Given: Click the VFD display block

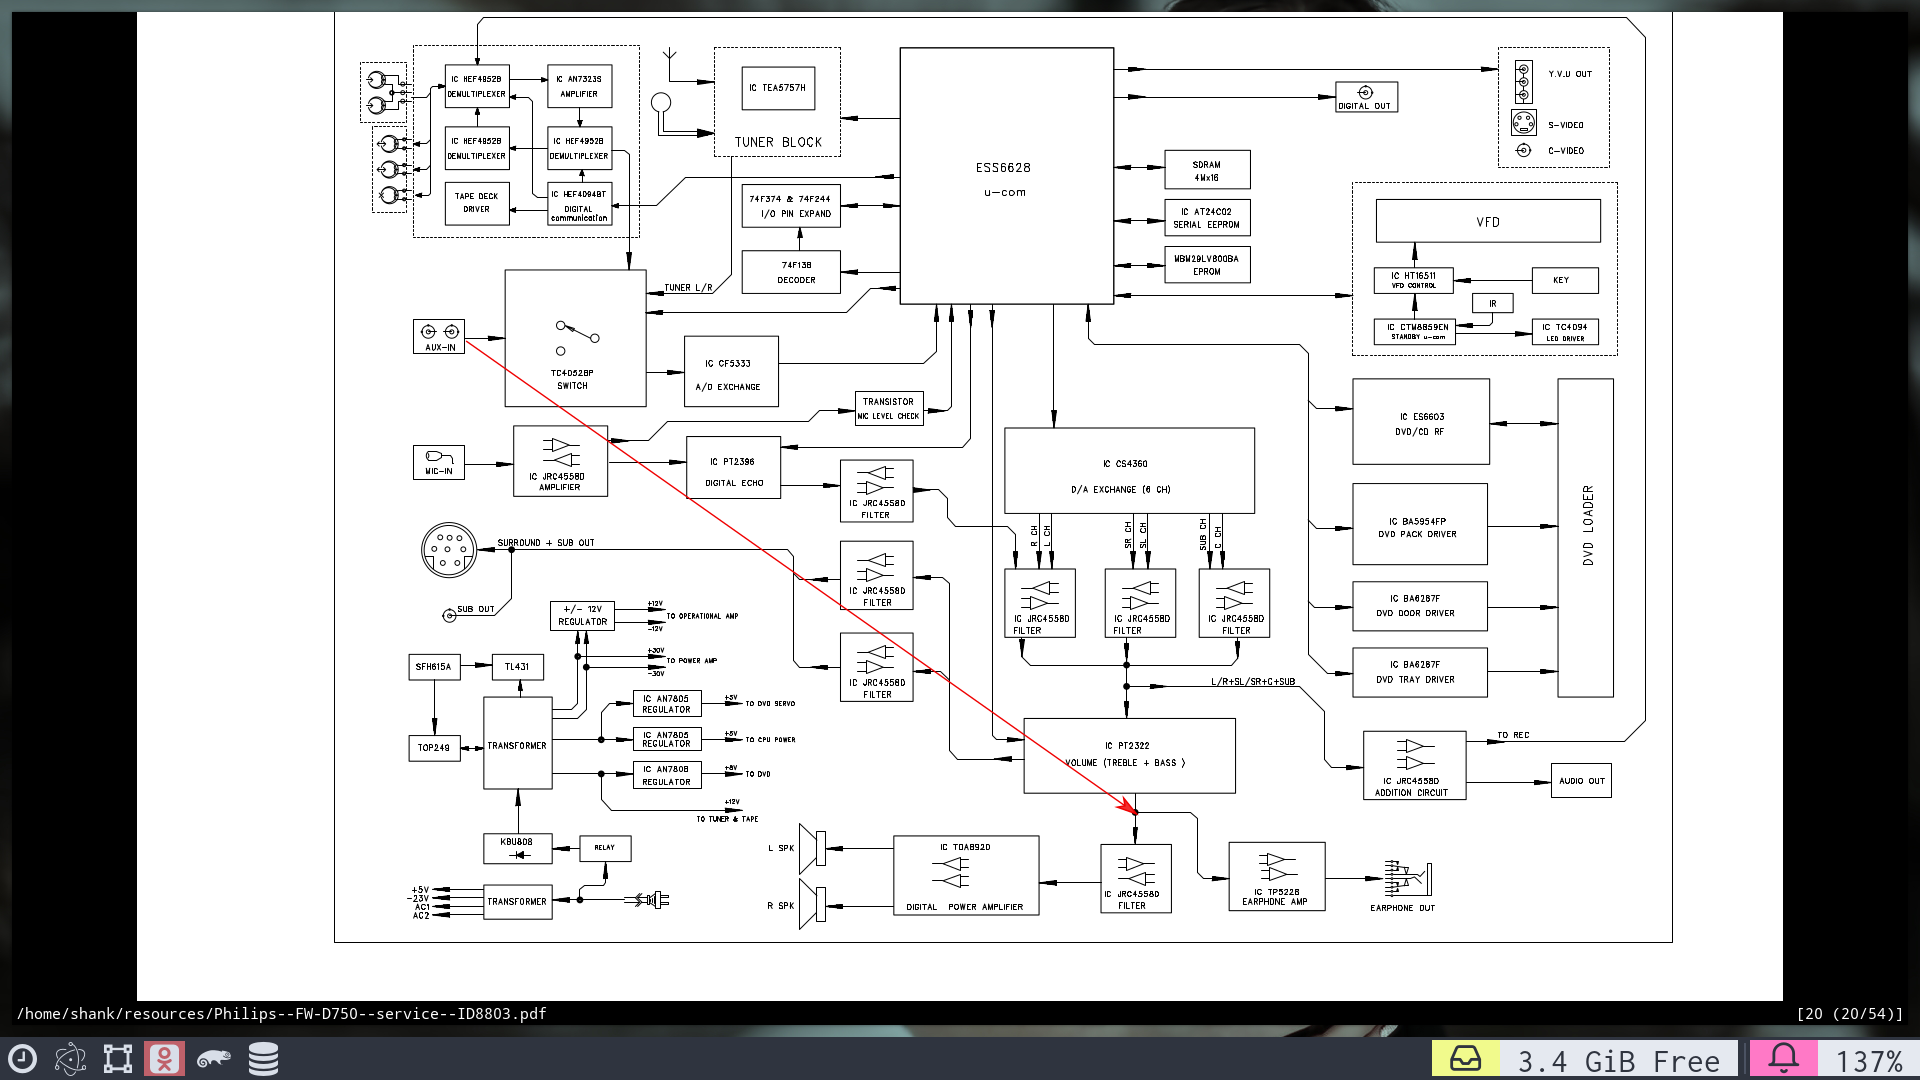Looking at the screenshot, I should [x=1488, y=221].
